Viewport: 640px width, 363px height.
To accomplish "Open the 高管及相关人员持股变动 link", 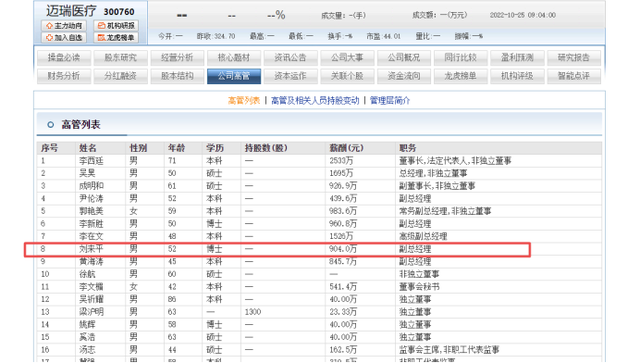I will pos(315,100).
